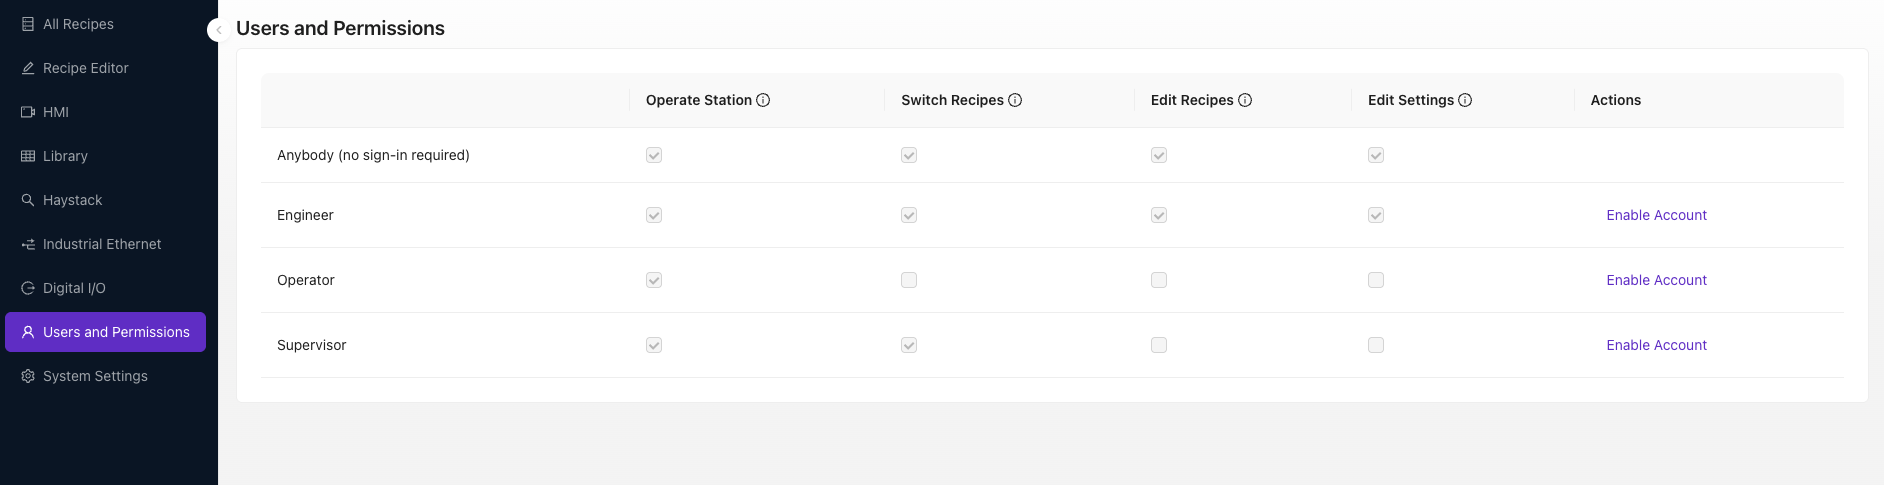Click the All Recipes sidebar icon

pyautogui.click(x=28, y=24)
